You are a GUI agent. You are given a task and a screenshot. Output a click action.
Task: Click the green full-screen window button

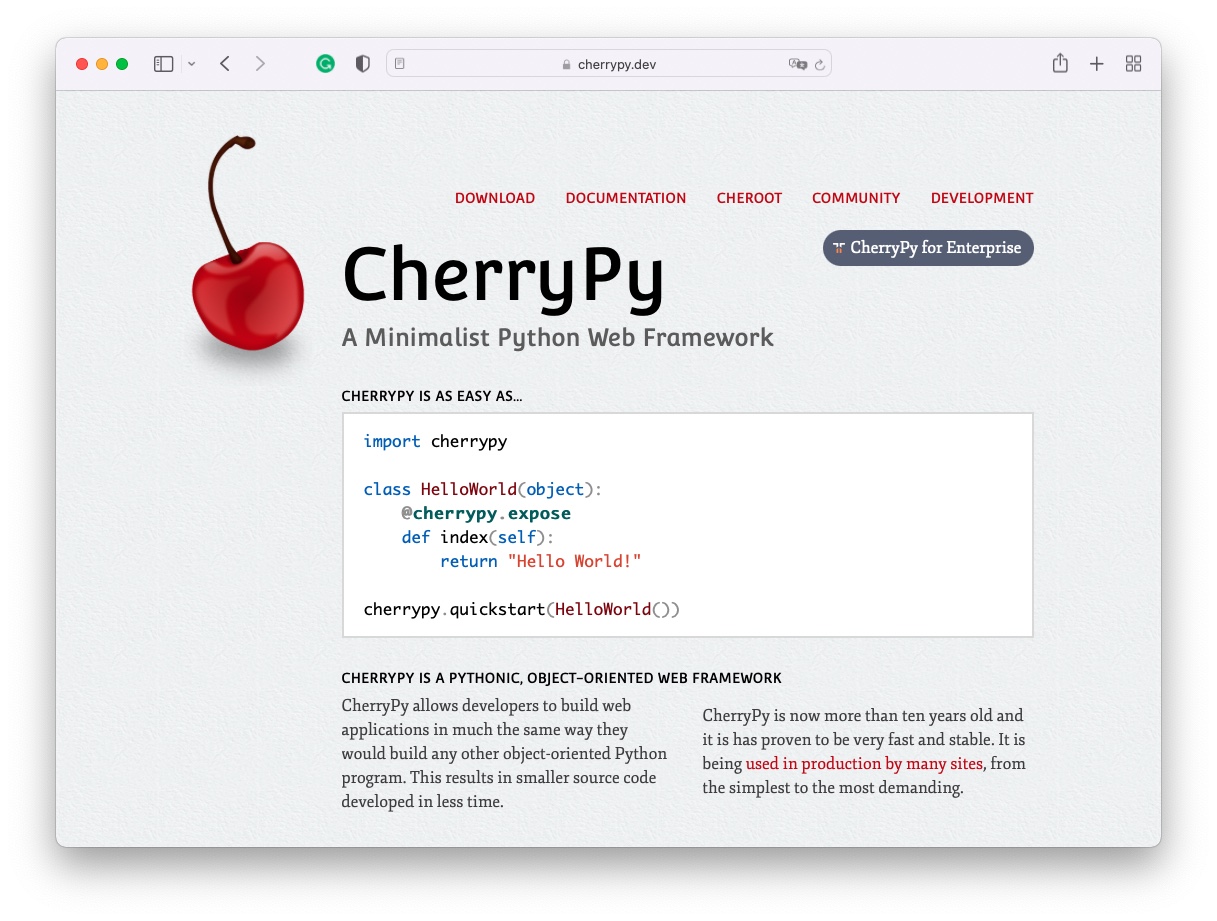click(x=122, y=64)
